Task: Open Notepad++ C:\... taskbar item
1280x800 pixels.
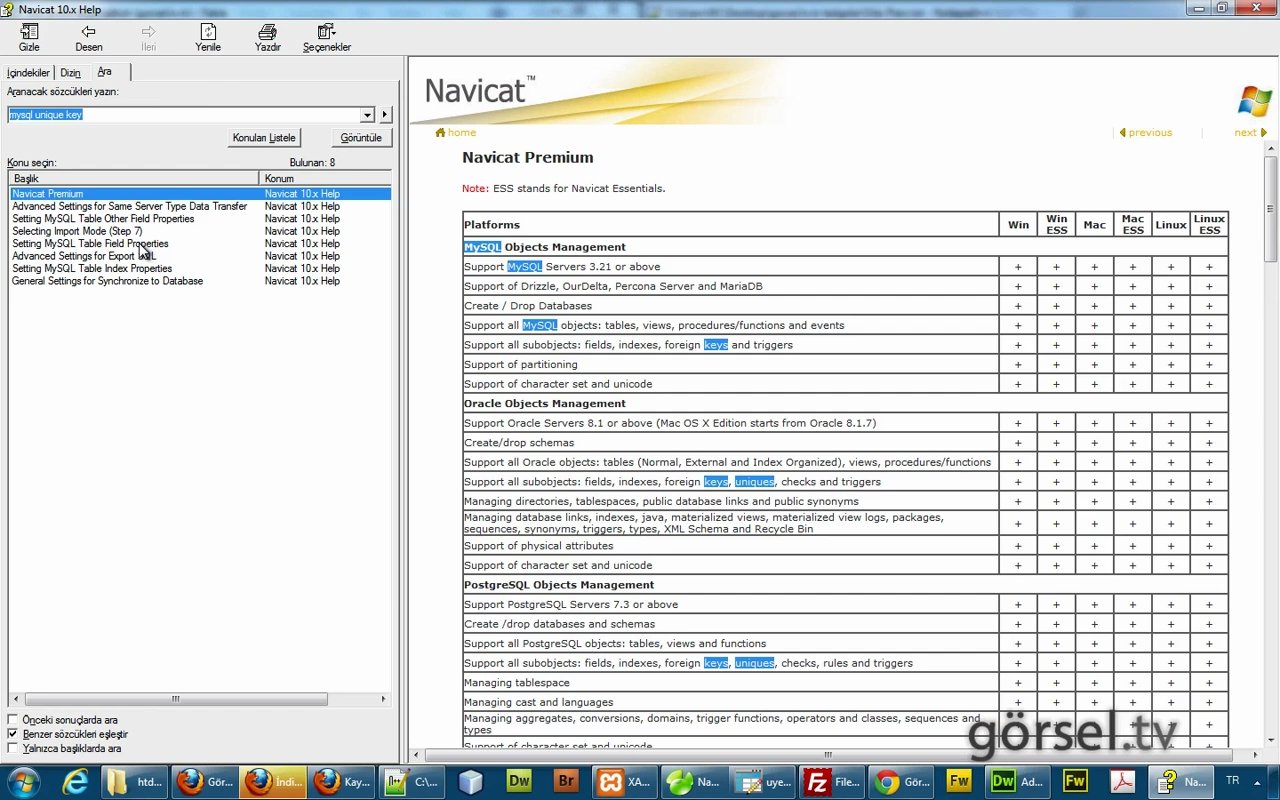Action: 410,781
